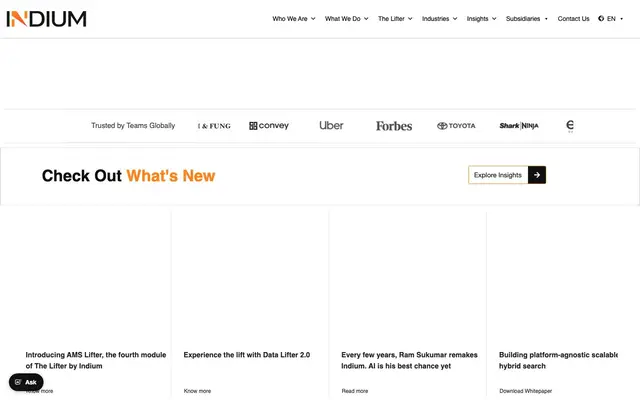
Task: Select the Trusted by Teams Globally text
Action: click(133, 126)
